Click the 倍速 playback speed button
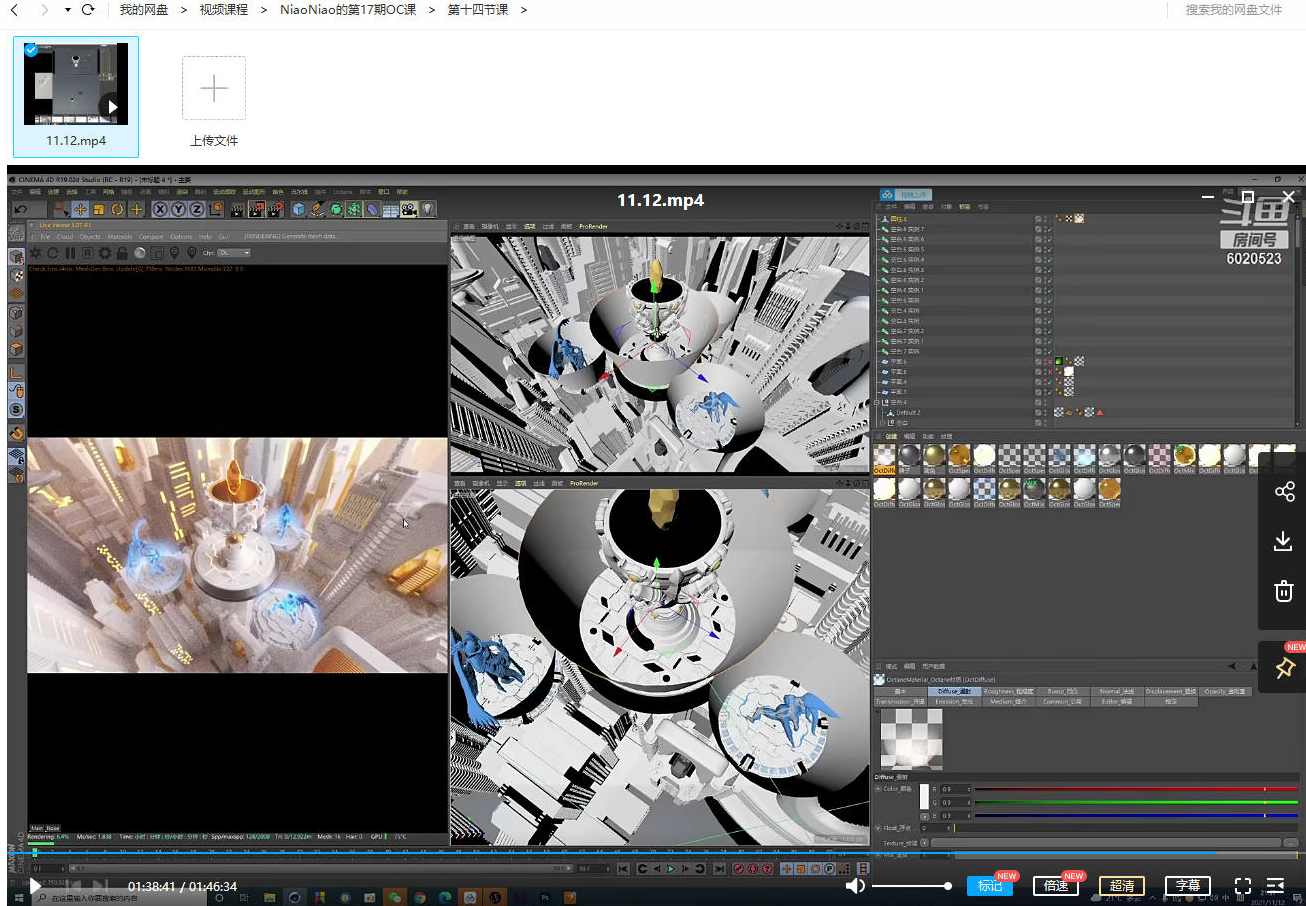 (1054, 886)
